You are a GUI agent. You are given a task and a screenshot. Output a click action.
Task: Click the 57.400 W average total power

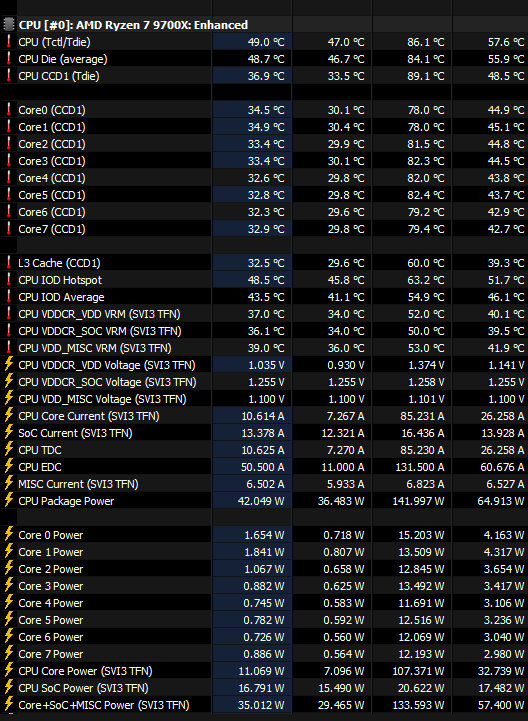501,706
